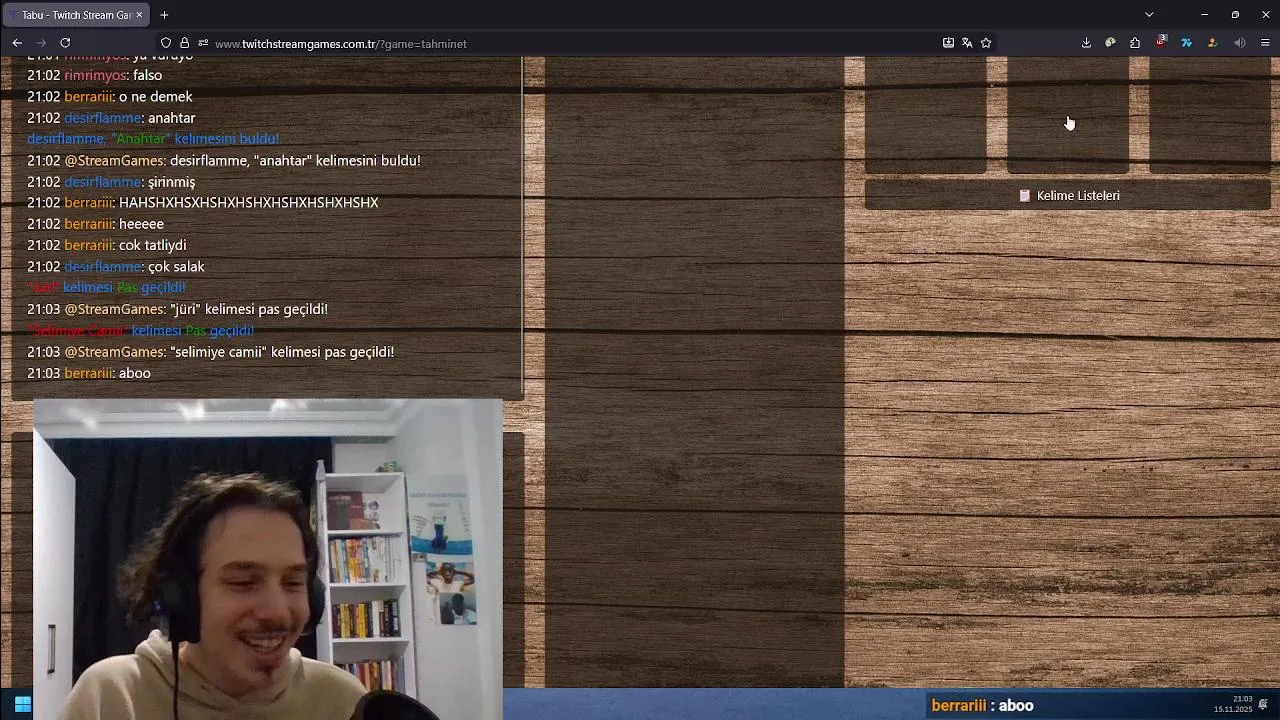Open the tracking protection shield icon
The height and width of the screenshot is (720, 1280).
tap(166, 43)
